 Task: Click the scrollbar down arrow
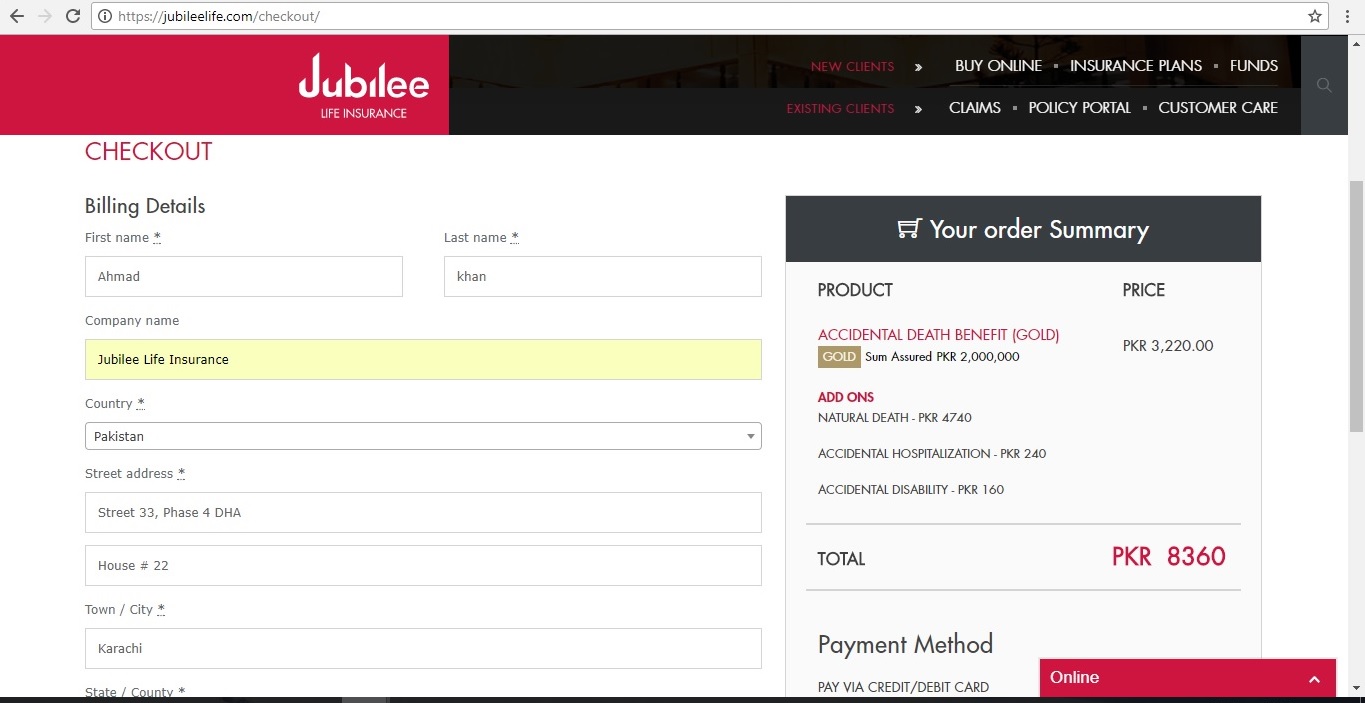coord(1356,688)
